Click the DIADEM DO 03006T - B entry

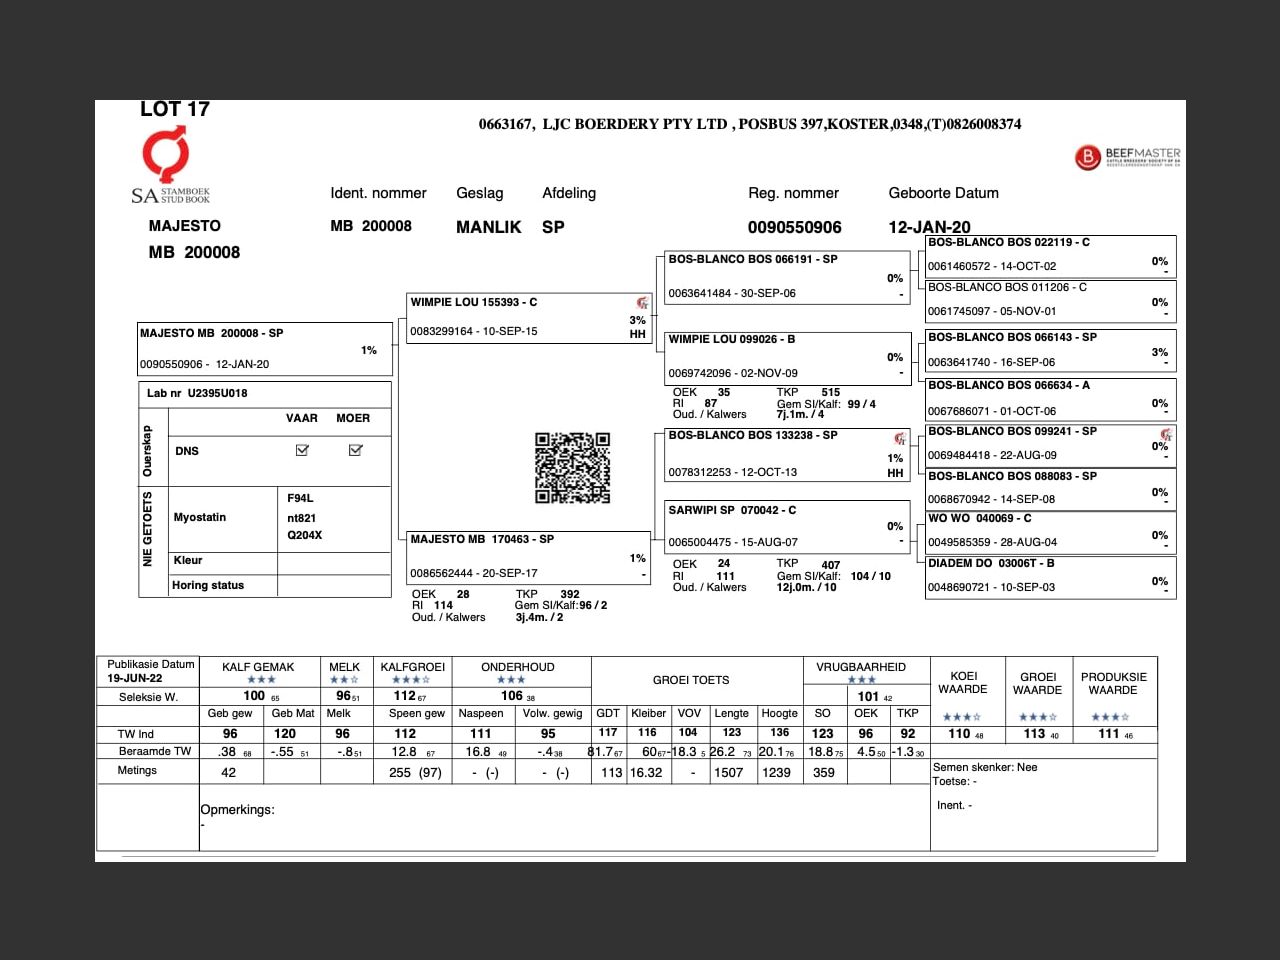pyautogui.click(x=1050, y=576)
